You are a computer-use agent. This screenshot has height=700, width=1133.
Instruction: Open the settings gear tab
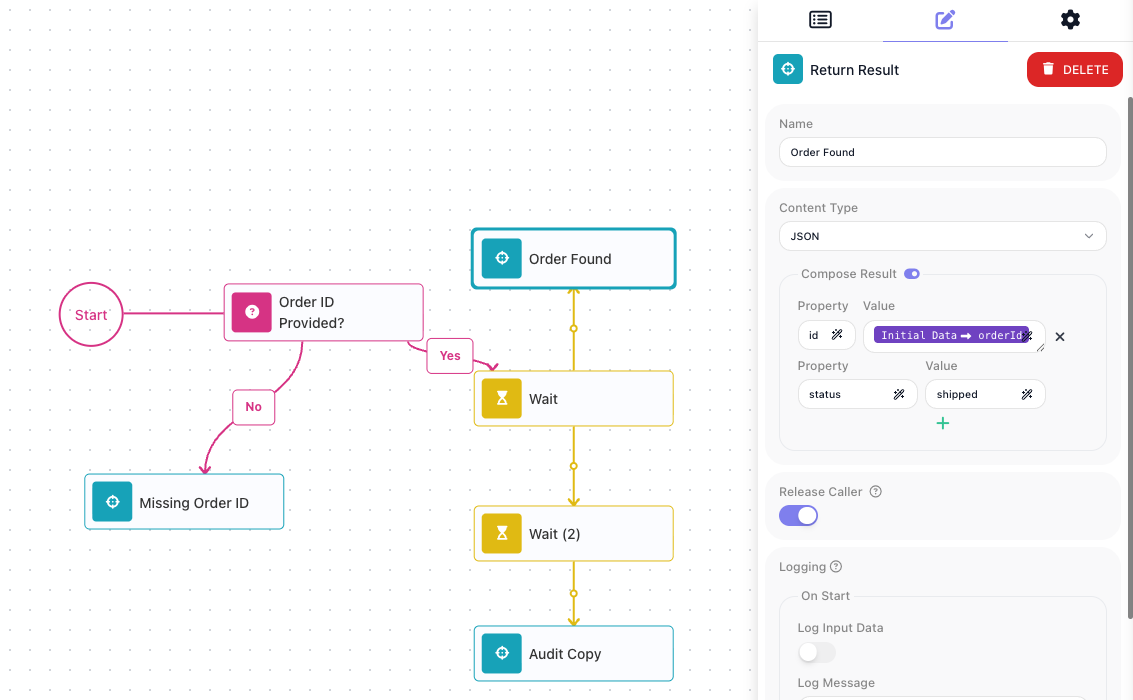coord(1070,20)
